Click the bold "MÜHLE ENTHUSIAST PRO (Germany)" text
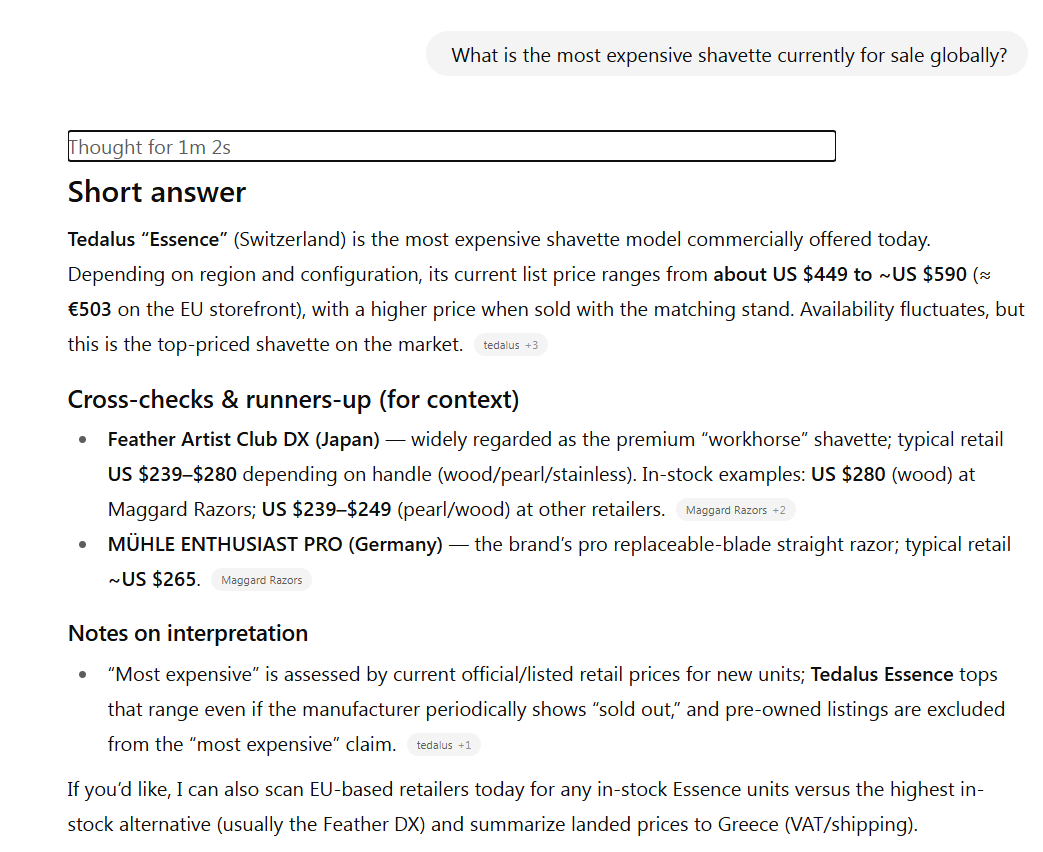The height and width of the screenshot is (852, 1043). (x=275, y=545)
